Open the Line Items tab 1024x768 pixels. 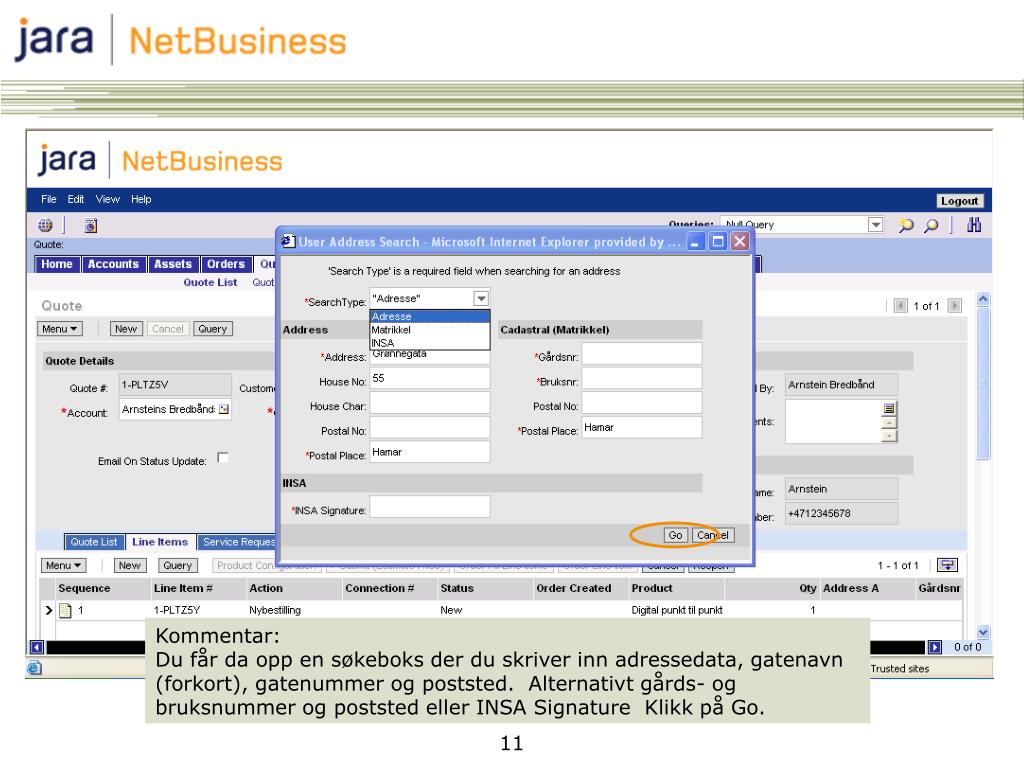click(x=160, y=542)
